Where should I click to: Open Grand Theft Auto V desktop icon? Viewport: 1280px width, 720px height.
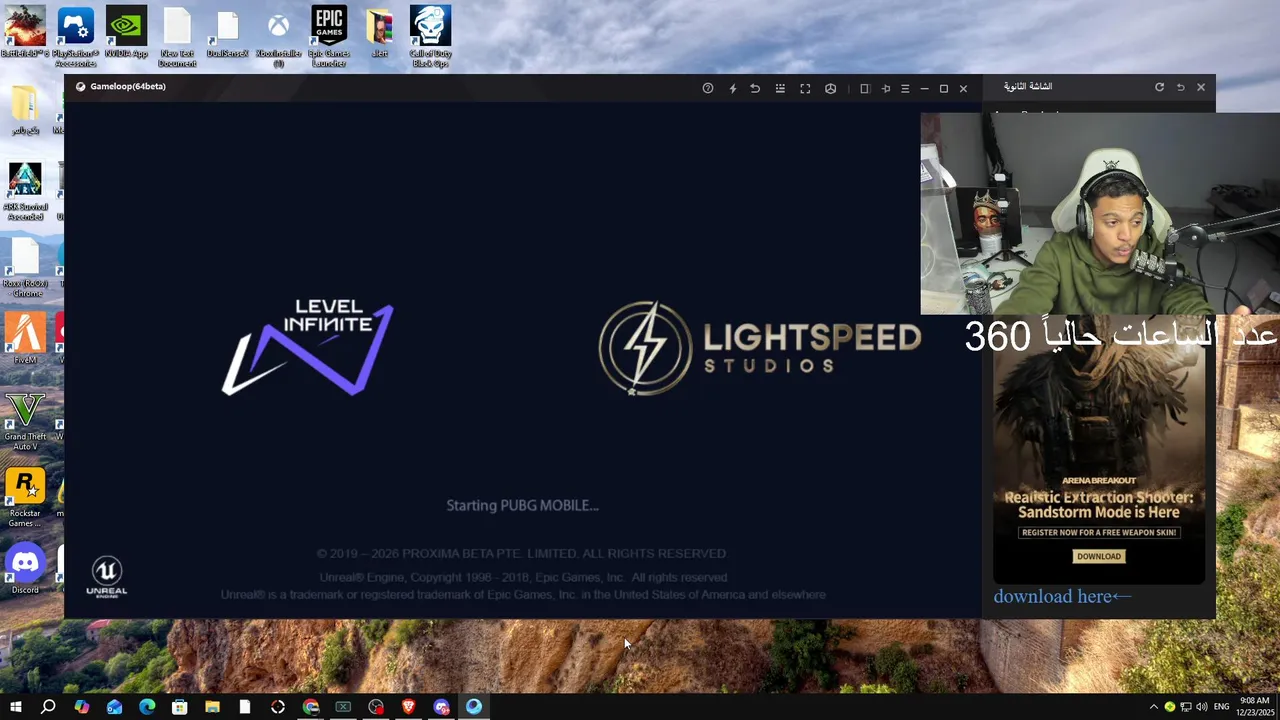(25, 421)
